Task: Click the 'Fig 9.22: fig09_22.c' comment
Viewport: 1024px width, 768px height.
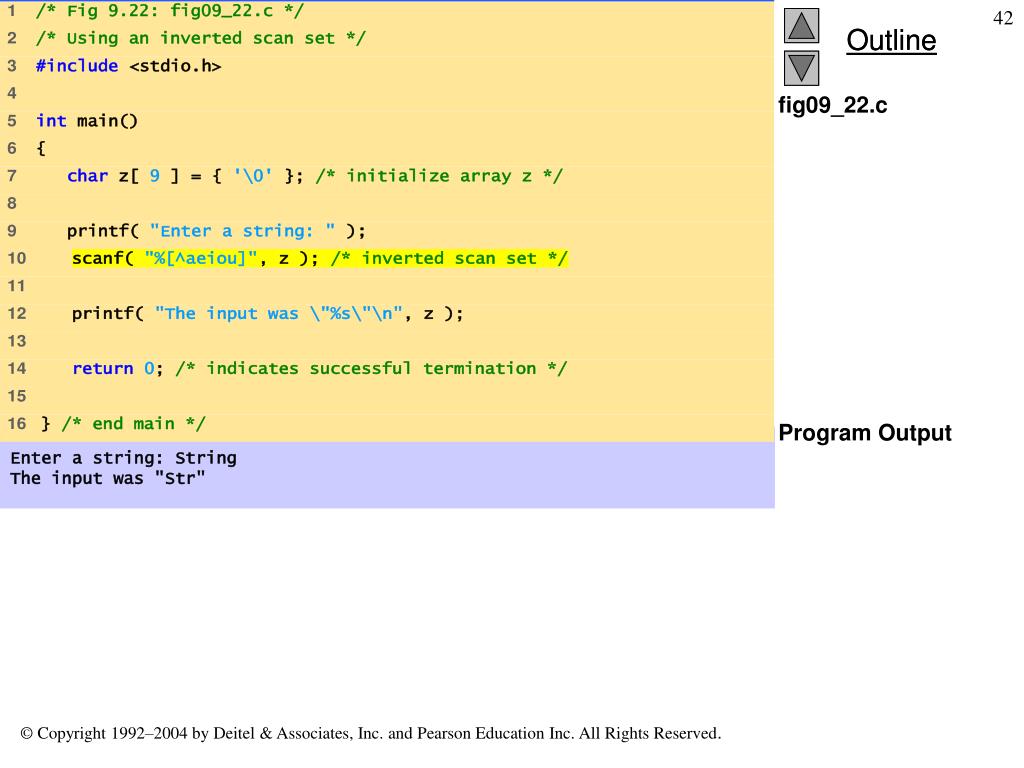Action: pyautogui.click(x=169, y=11)
